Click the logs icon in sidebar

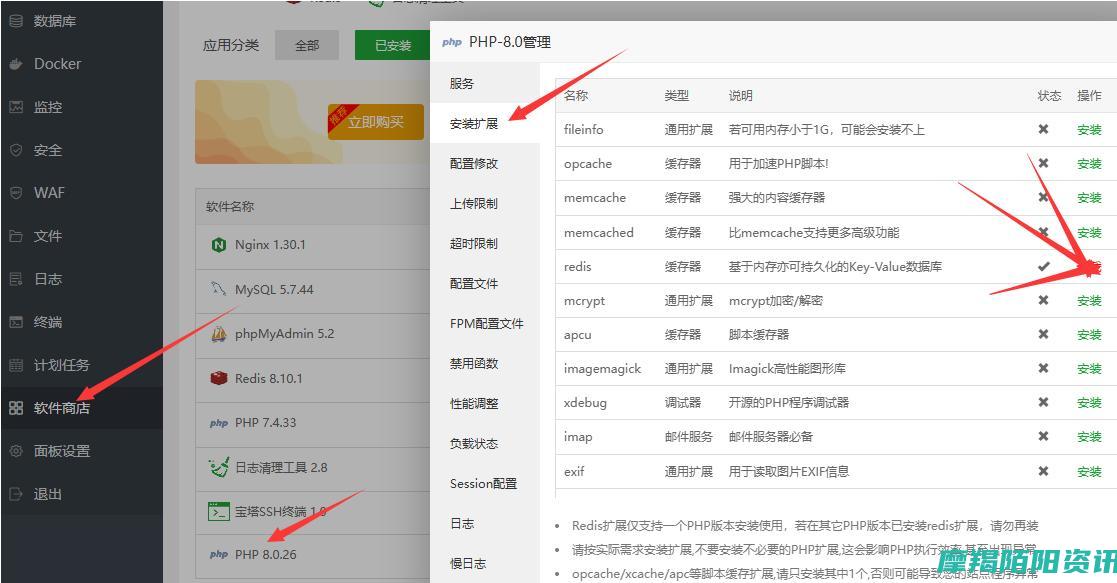[x=16, y=279]
